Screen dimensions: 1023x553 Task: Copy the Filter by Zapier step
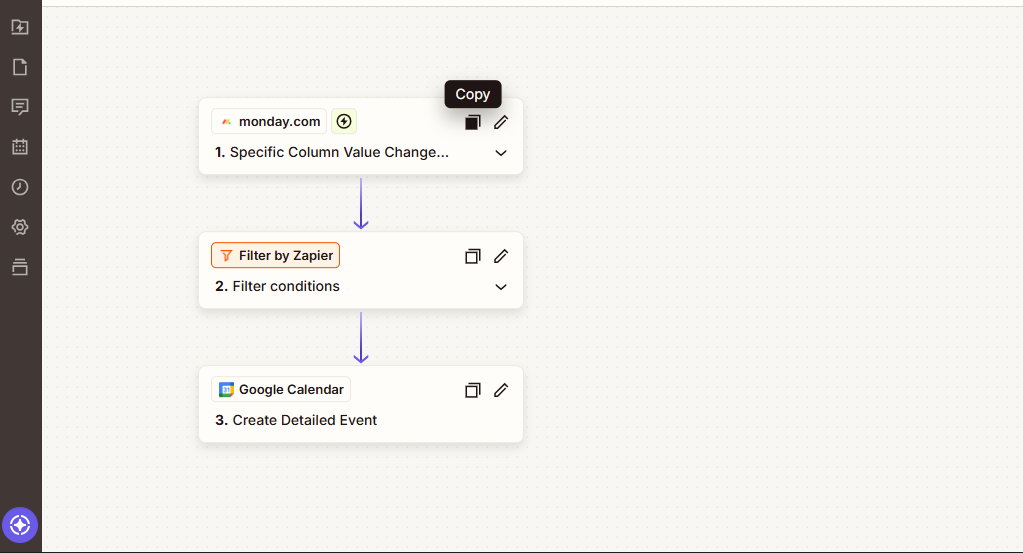pos(473,256)
